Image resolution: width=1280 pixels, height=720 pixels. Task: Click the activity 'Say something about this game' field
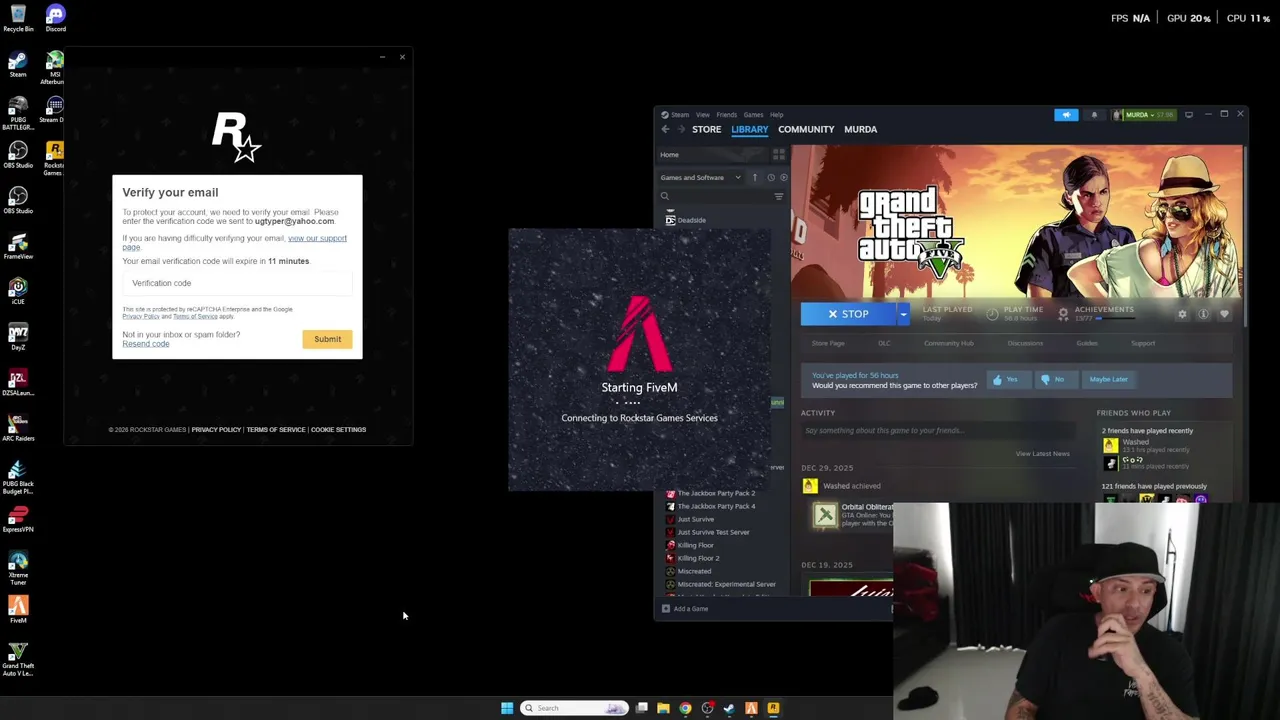[938, 431]
